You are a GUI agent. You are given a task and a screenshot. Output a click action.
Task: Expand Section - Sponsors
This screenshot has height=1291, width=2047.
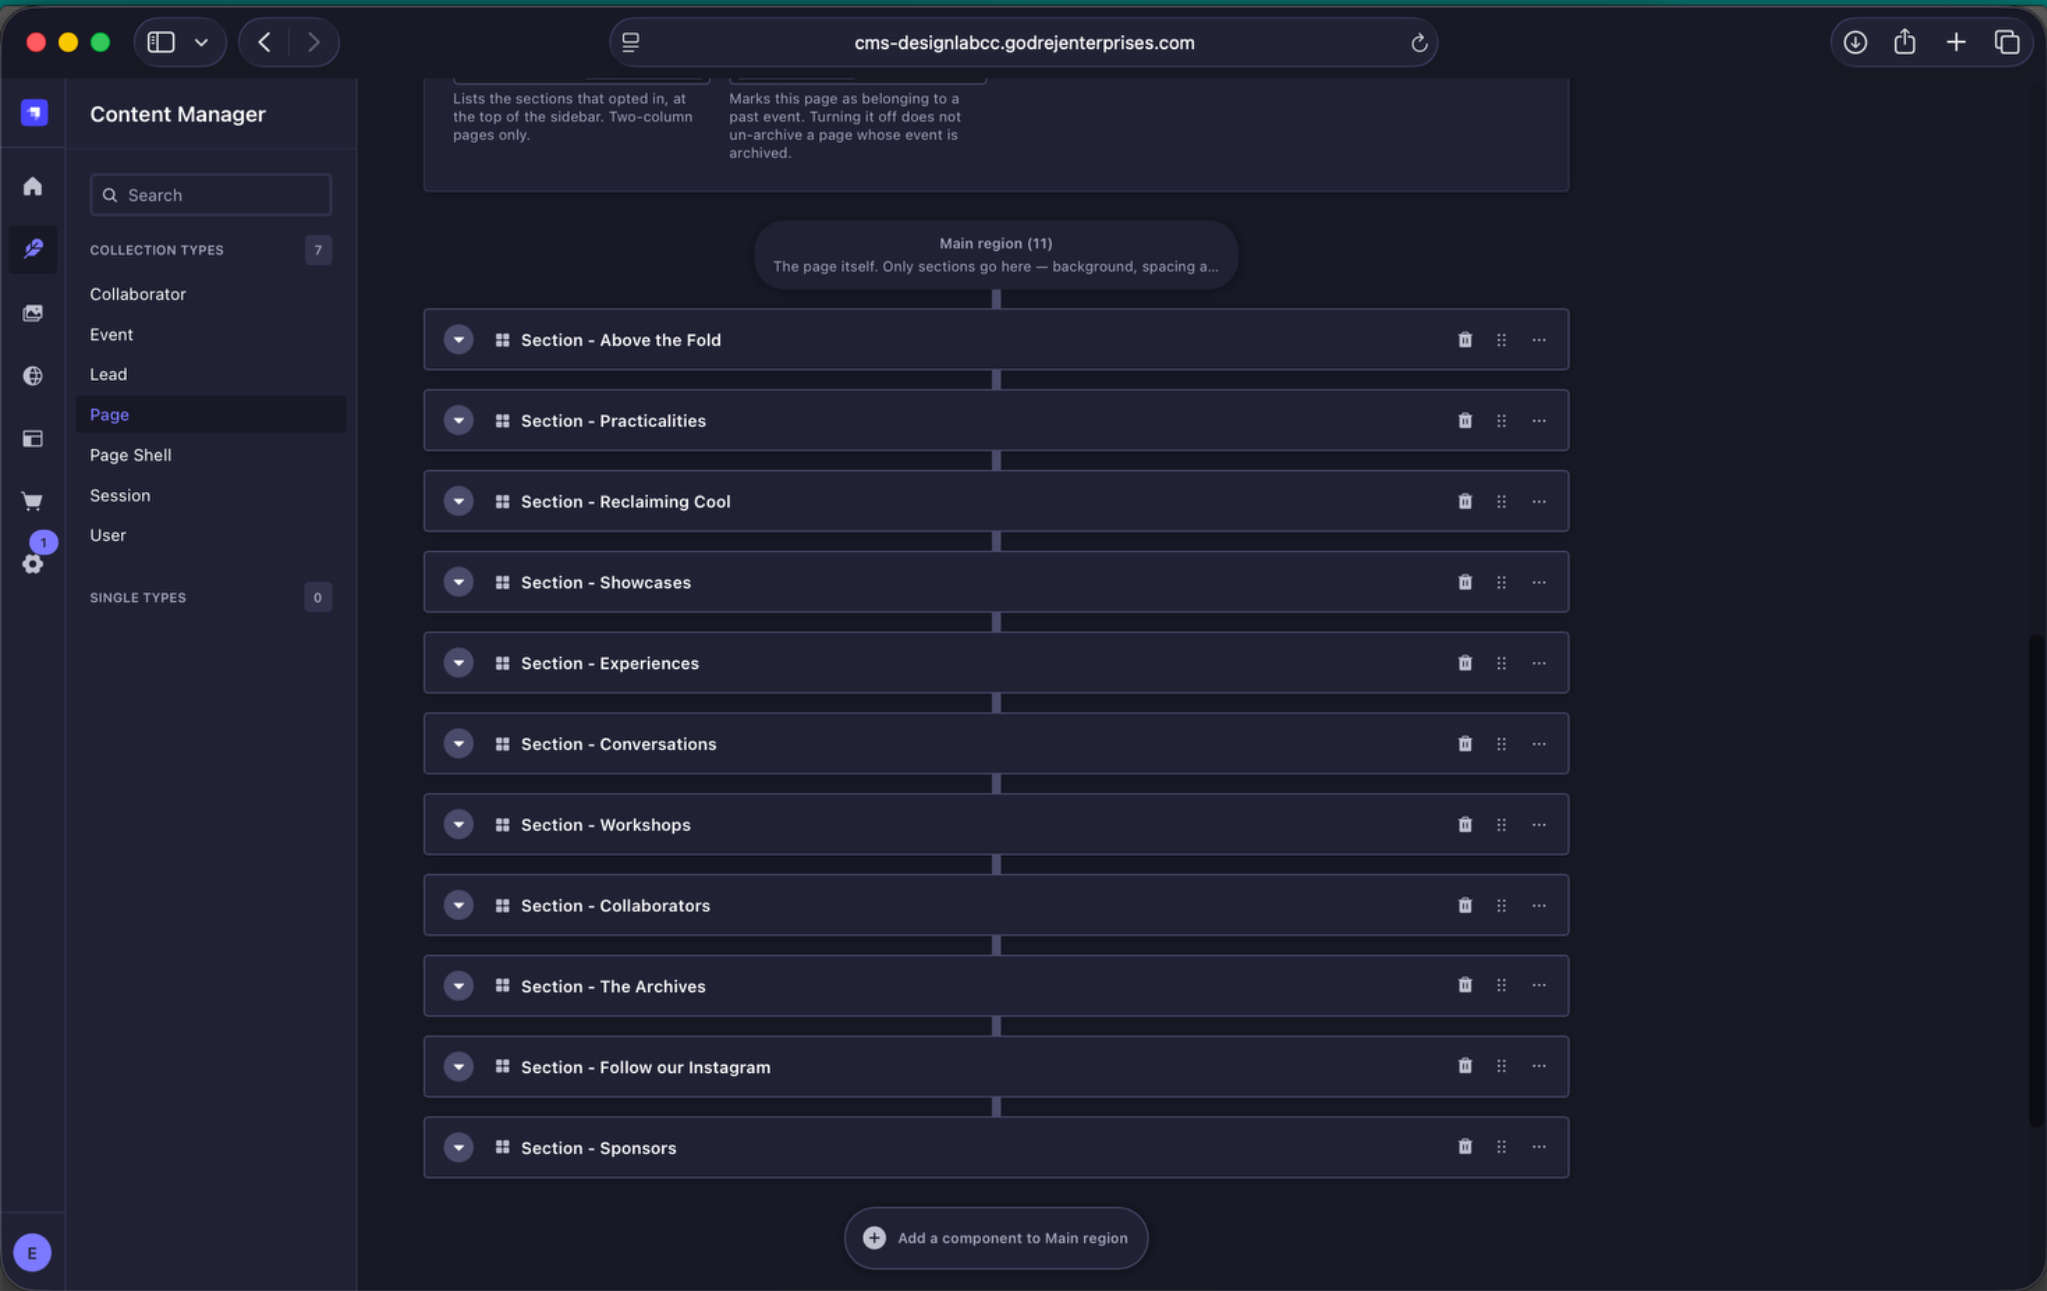pos(459,1147)
